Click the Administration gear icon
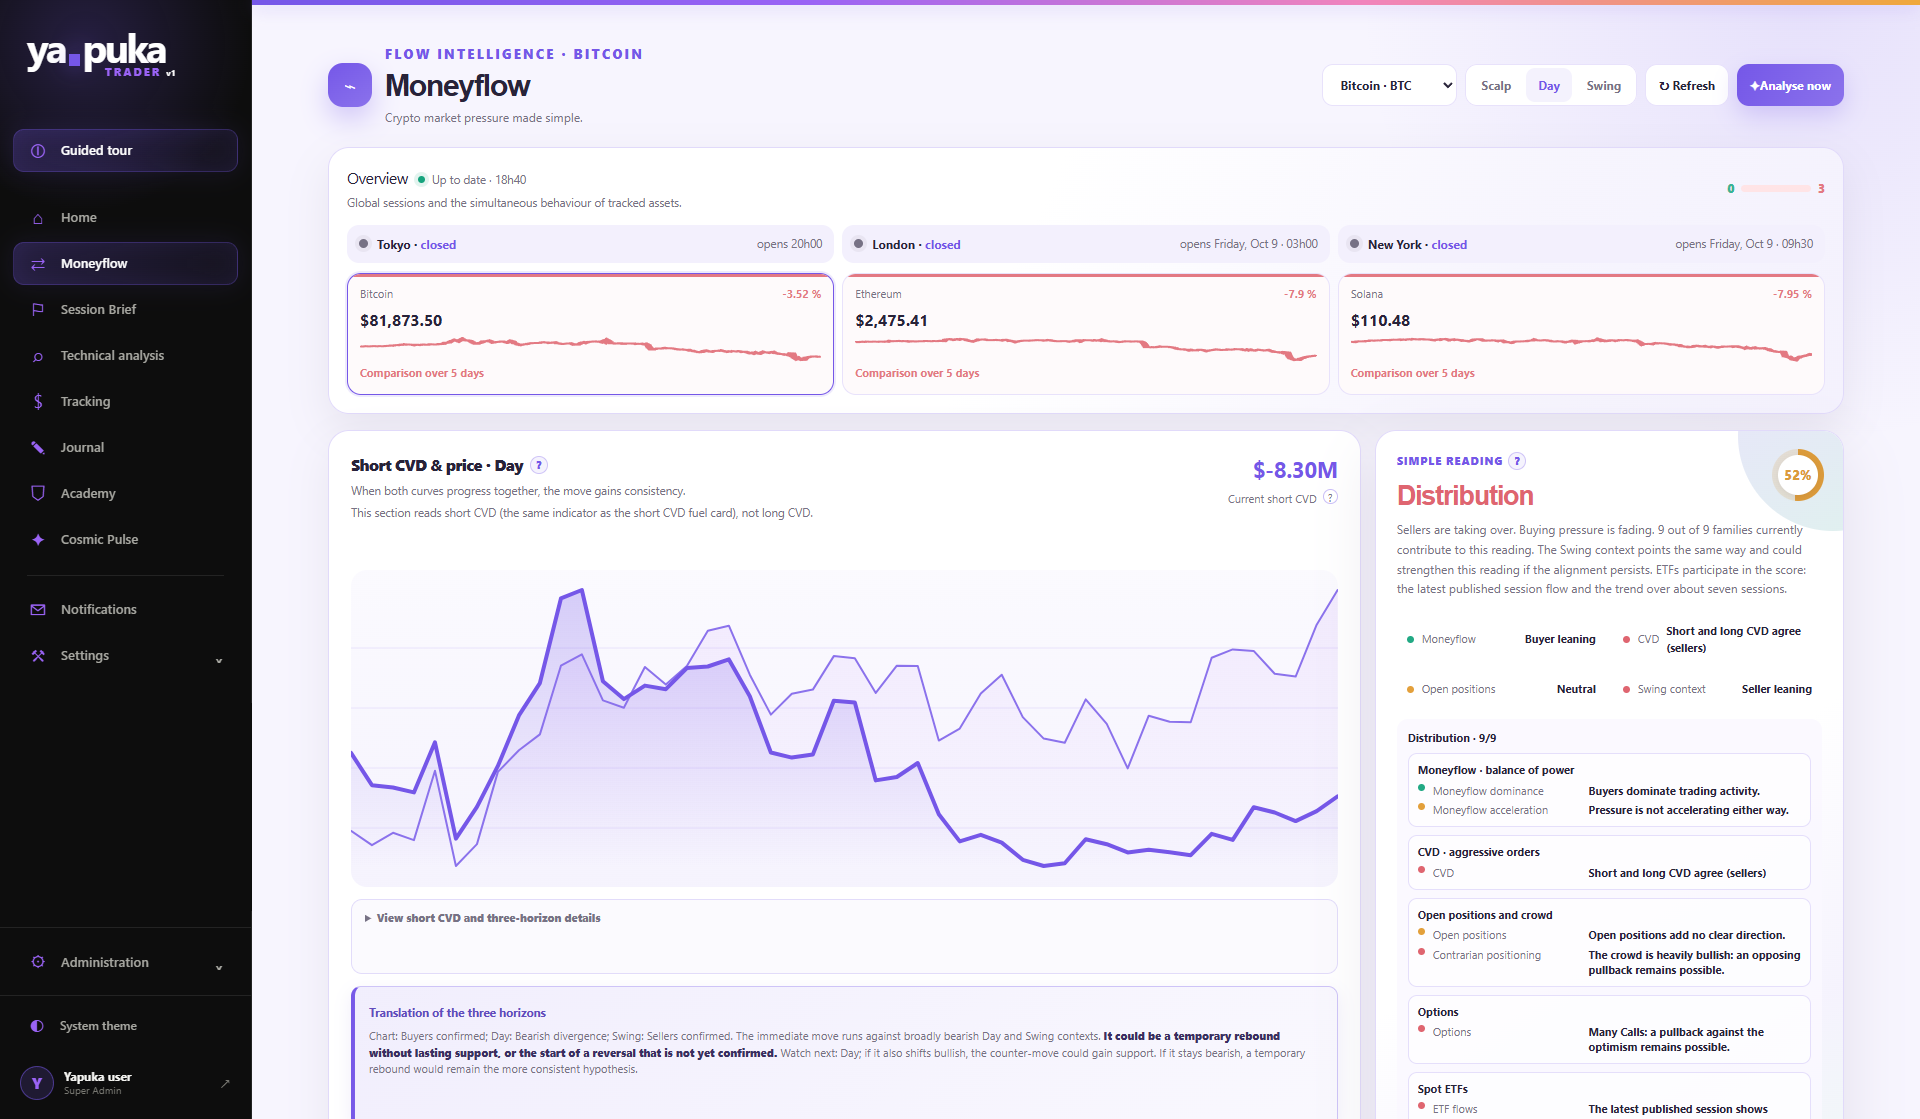 [38, 962]
